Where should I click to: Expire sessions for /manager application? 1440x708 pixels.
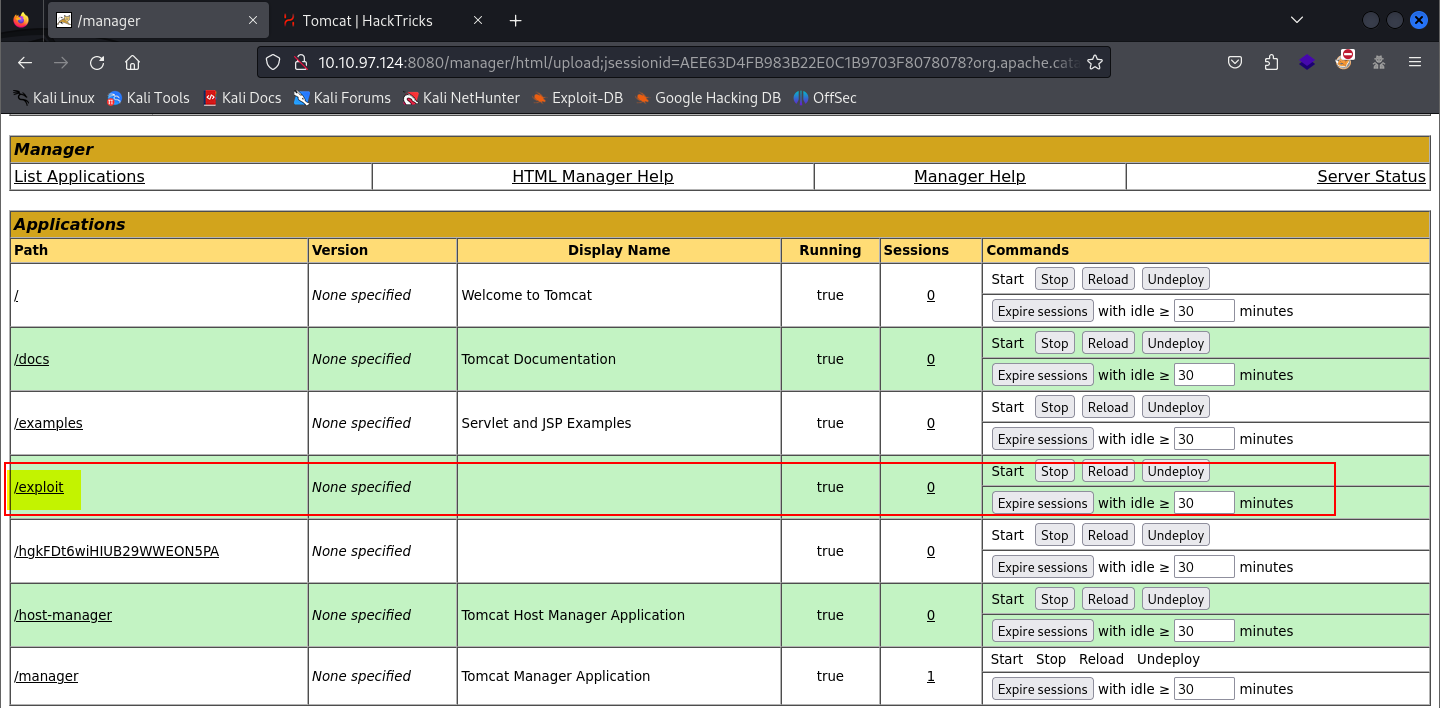(x=1042, y=689)
